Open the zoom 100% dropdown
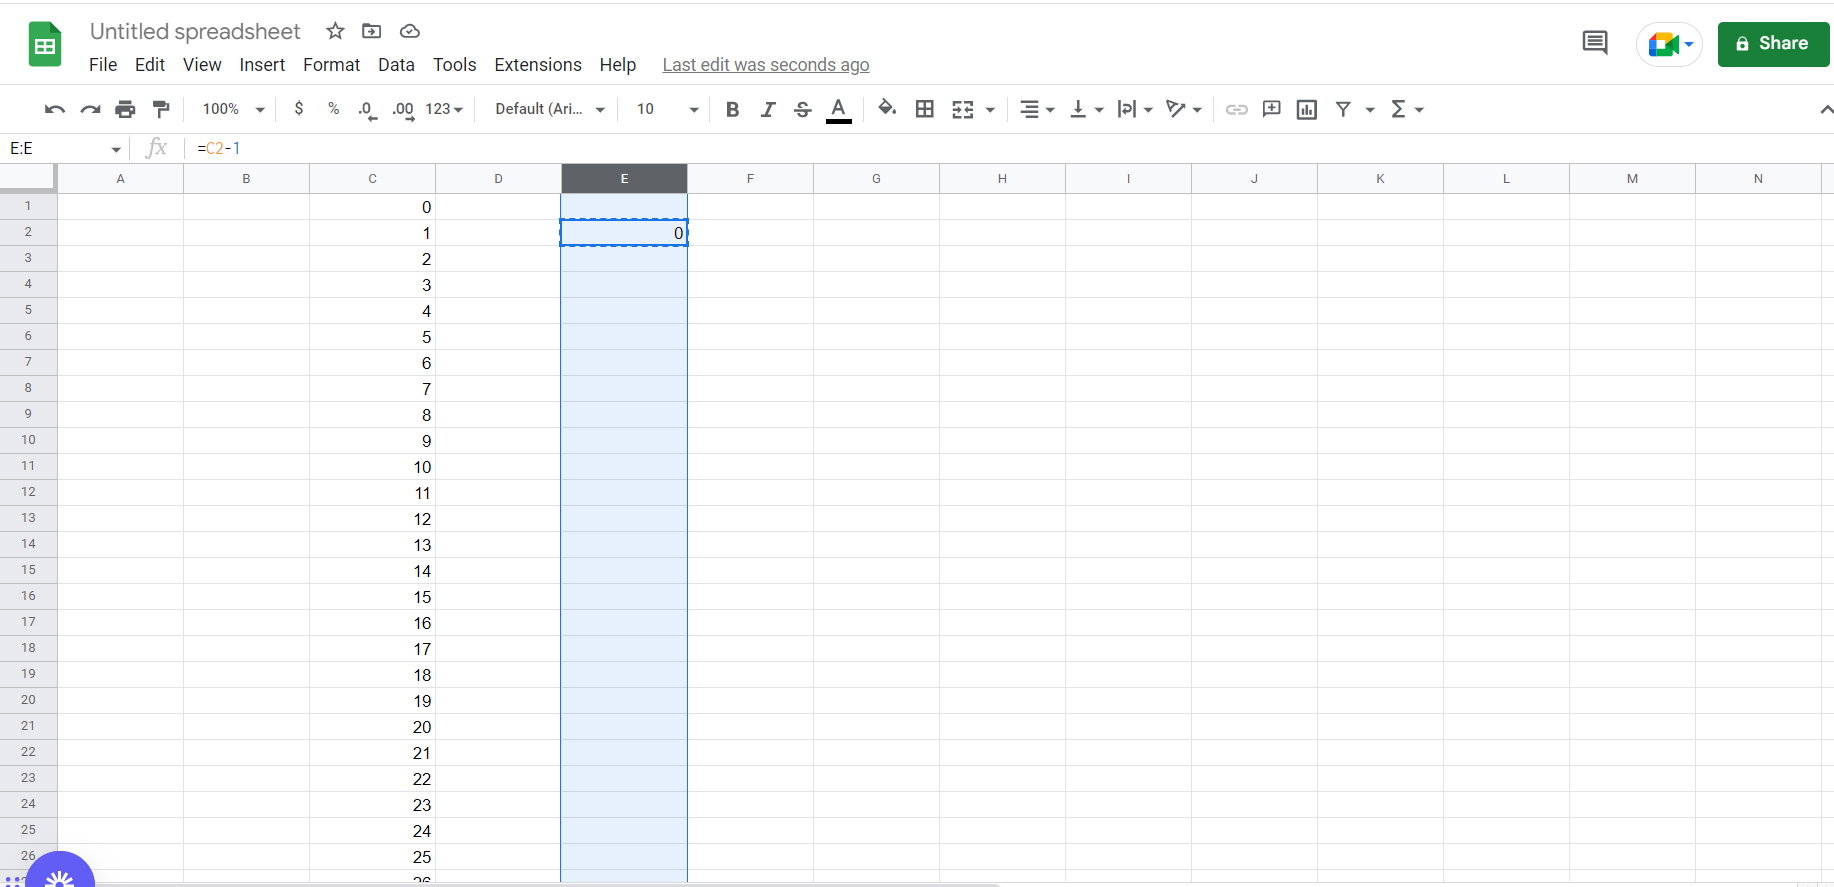Image resolution: width=1834 pixels, height=887 pixels. pyautogui.click(x=233, y=109)
